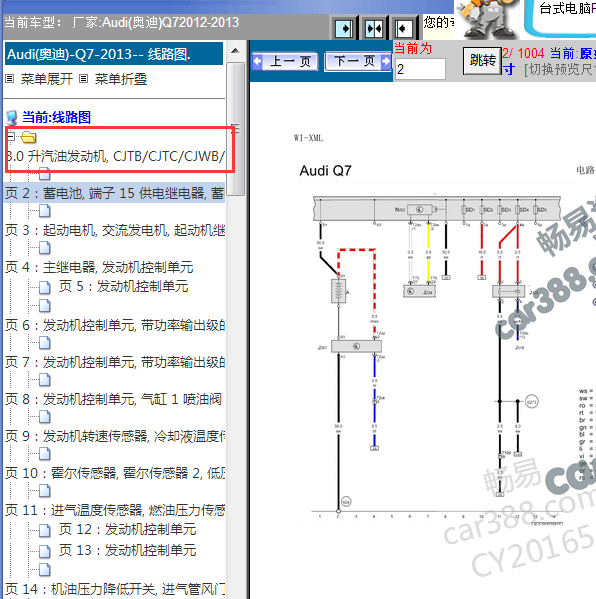Collapse the 3.0 升汽油发动机 tree node
596x599 pixels.
11,136
